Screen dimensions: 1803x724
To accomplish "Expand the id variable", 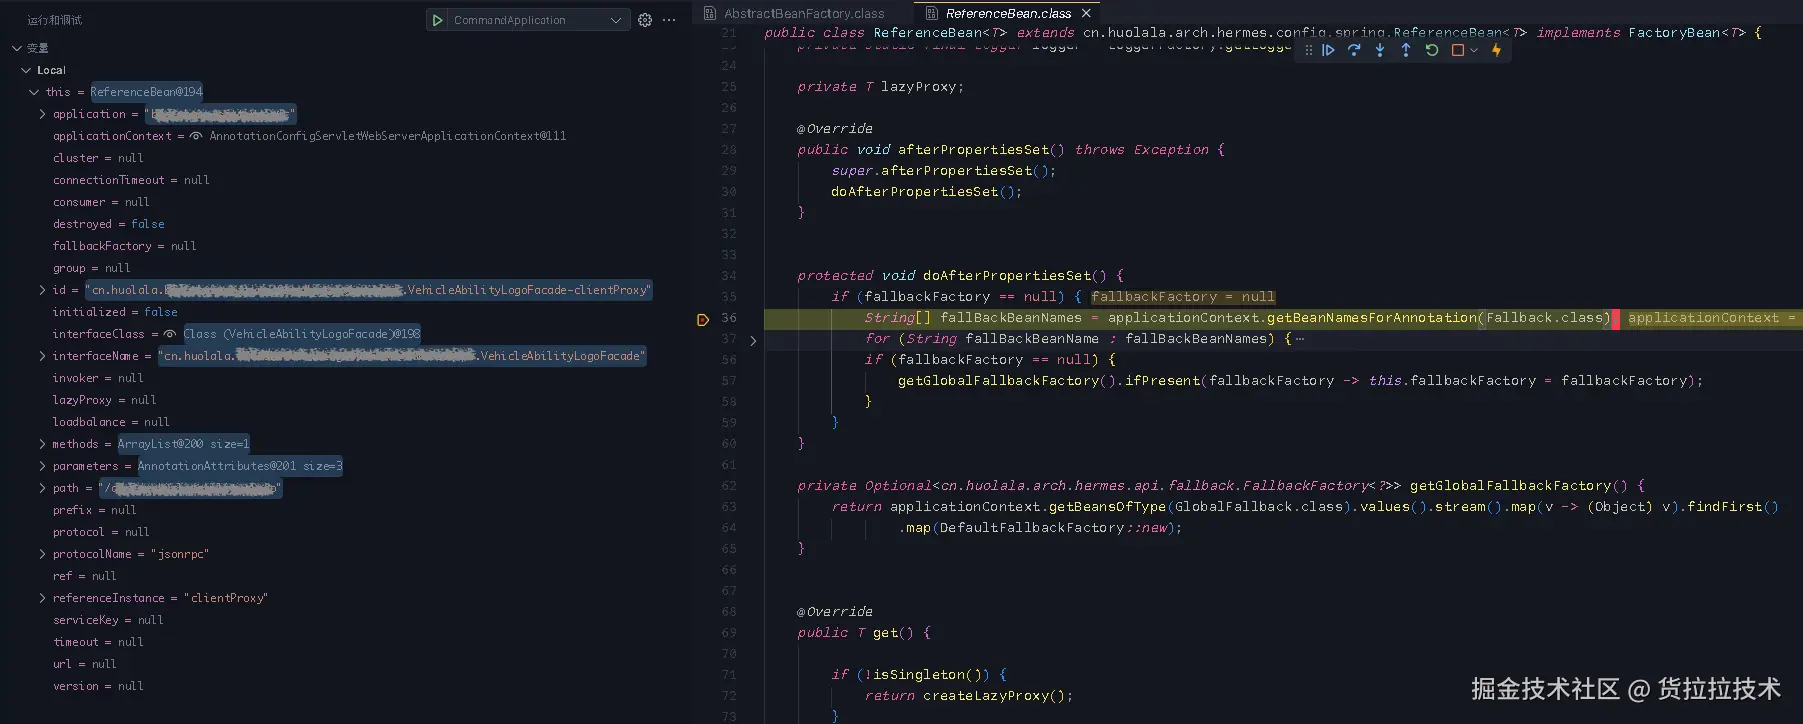I will 42,290.
